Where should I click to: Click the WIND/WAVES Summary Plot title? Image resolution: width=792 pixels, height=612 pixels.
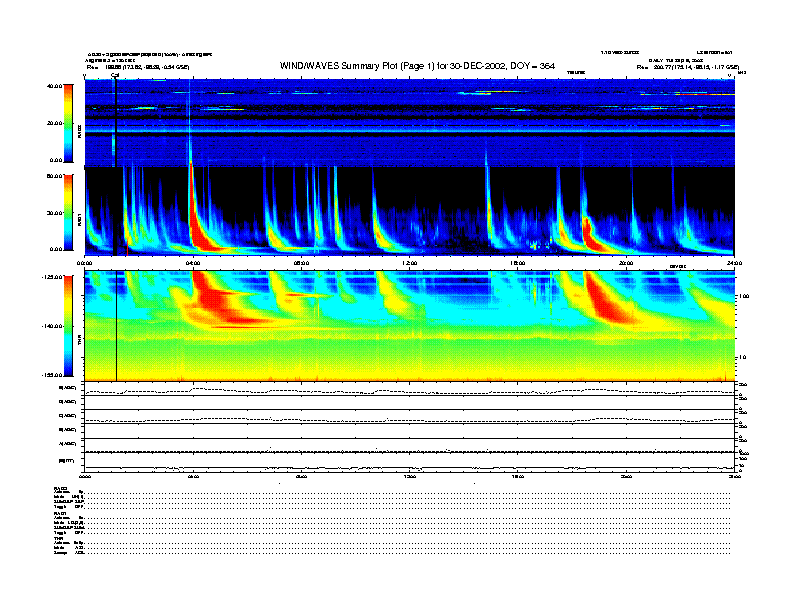(x=417, y=66)
